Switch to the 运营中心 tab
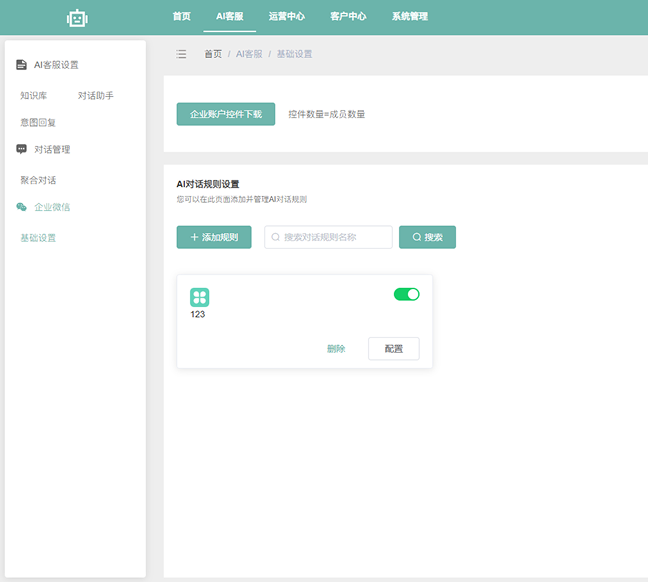Screen dimensions: 648x582 [287, 17]
